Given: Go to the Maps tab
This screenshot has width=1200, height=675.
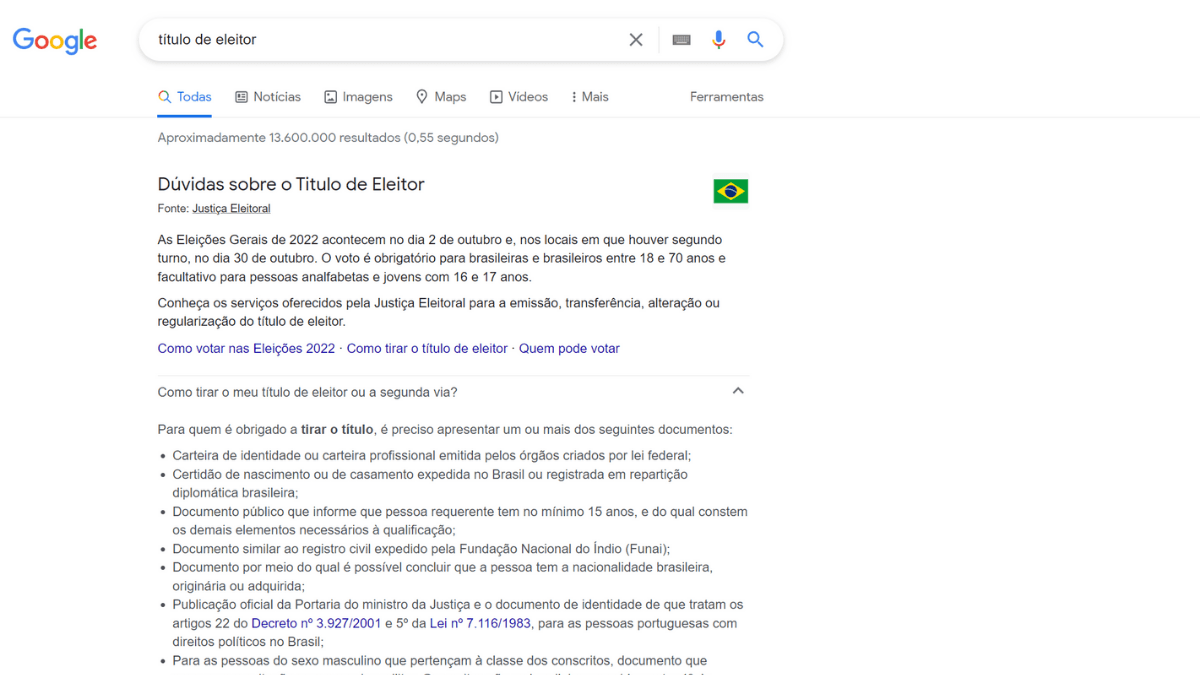Looking at the screenshot, I should pos(441,97).
